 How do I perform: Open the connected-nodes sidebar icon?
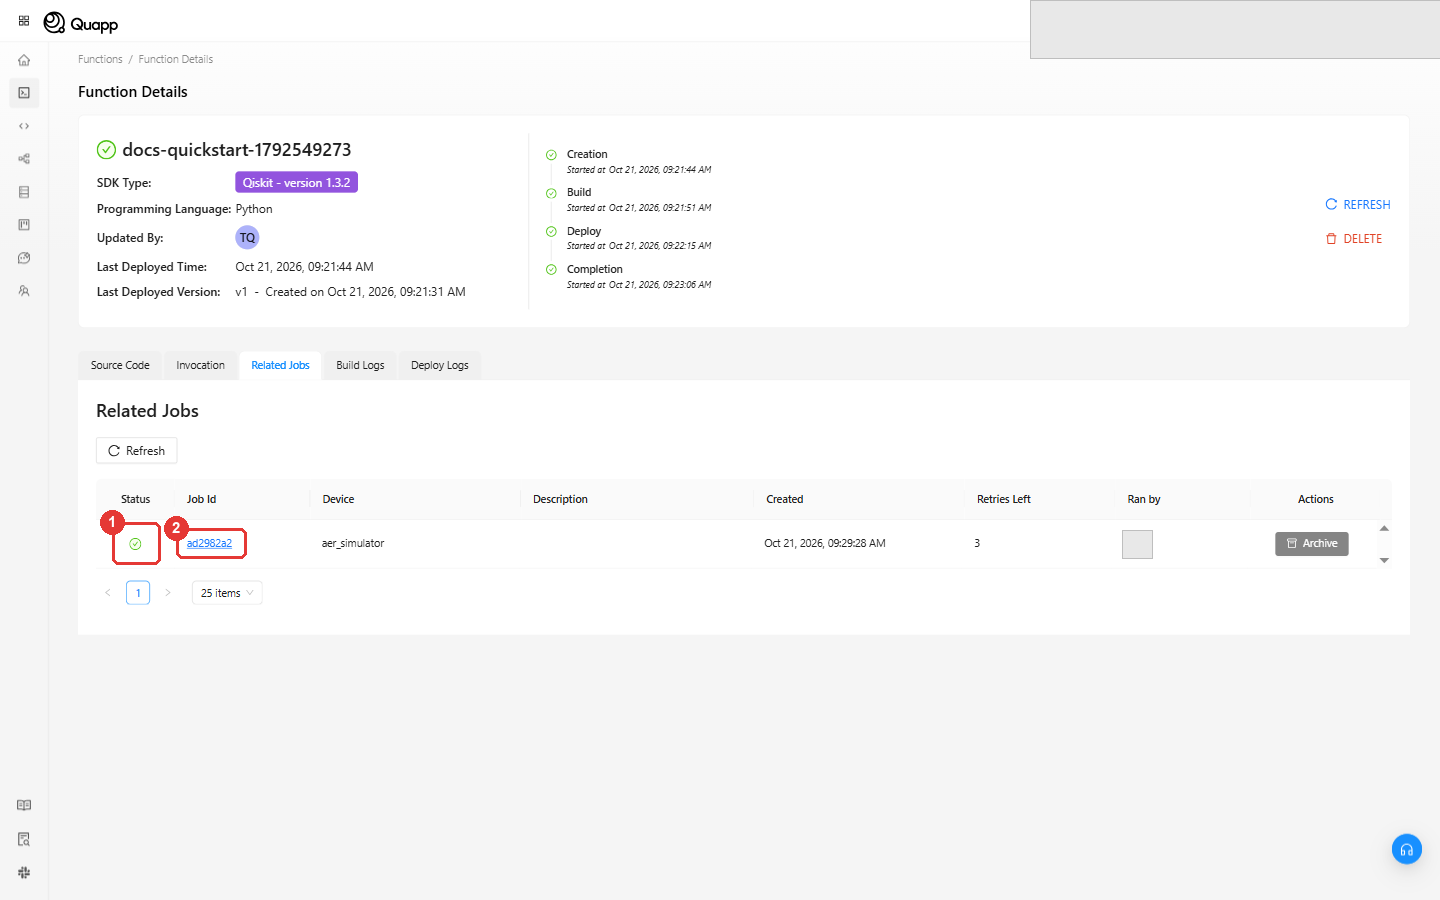click(24, 159)
